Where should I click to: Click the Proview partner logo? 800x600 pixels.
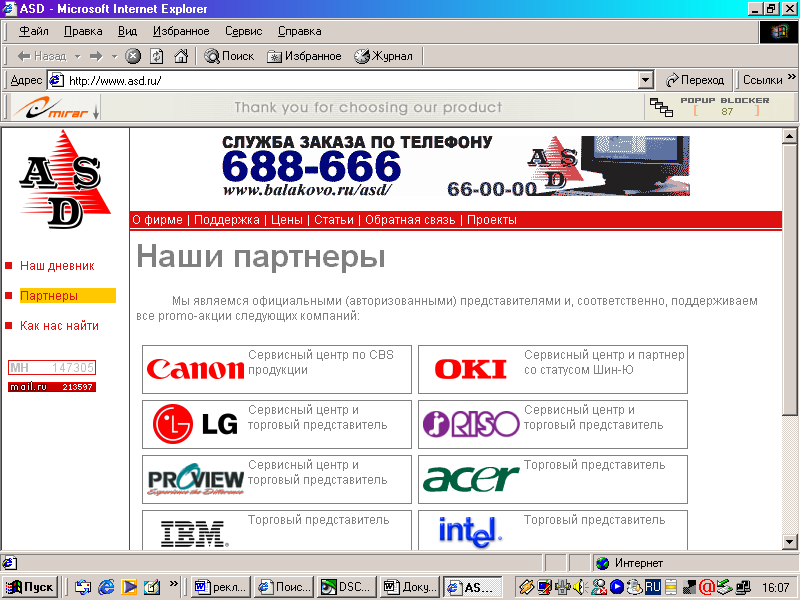(195, 479)
